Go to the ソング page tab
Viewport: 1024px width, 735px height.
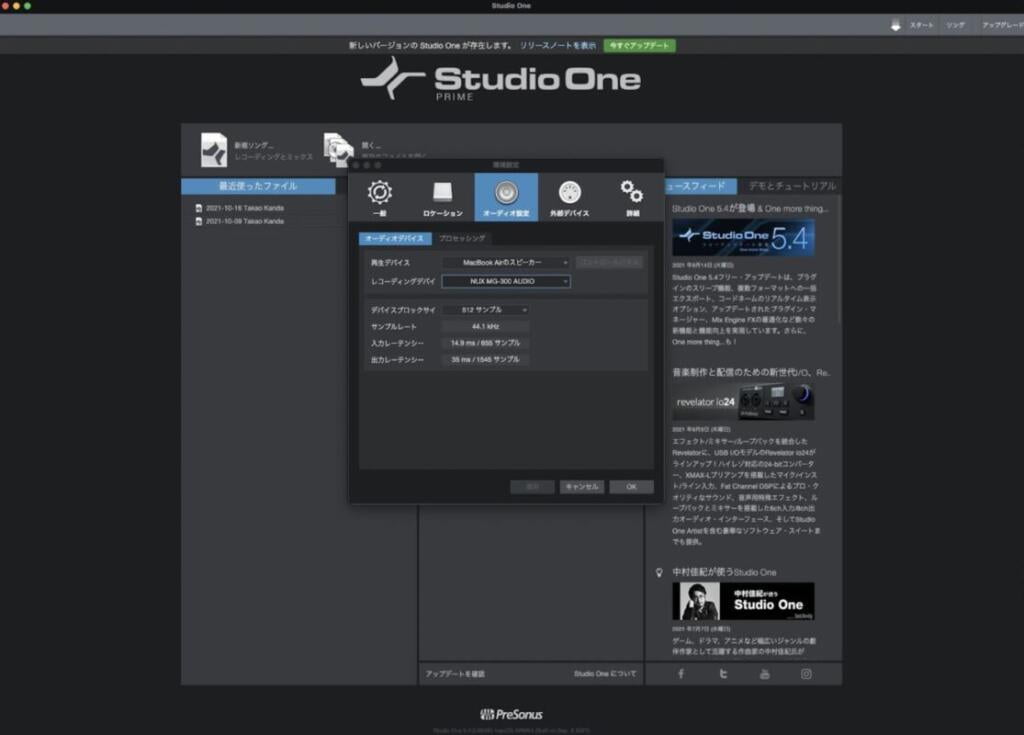tap(955, 25)
